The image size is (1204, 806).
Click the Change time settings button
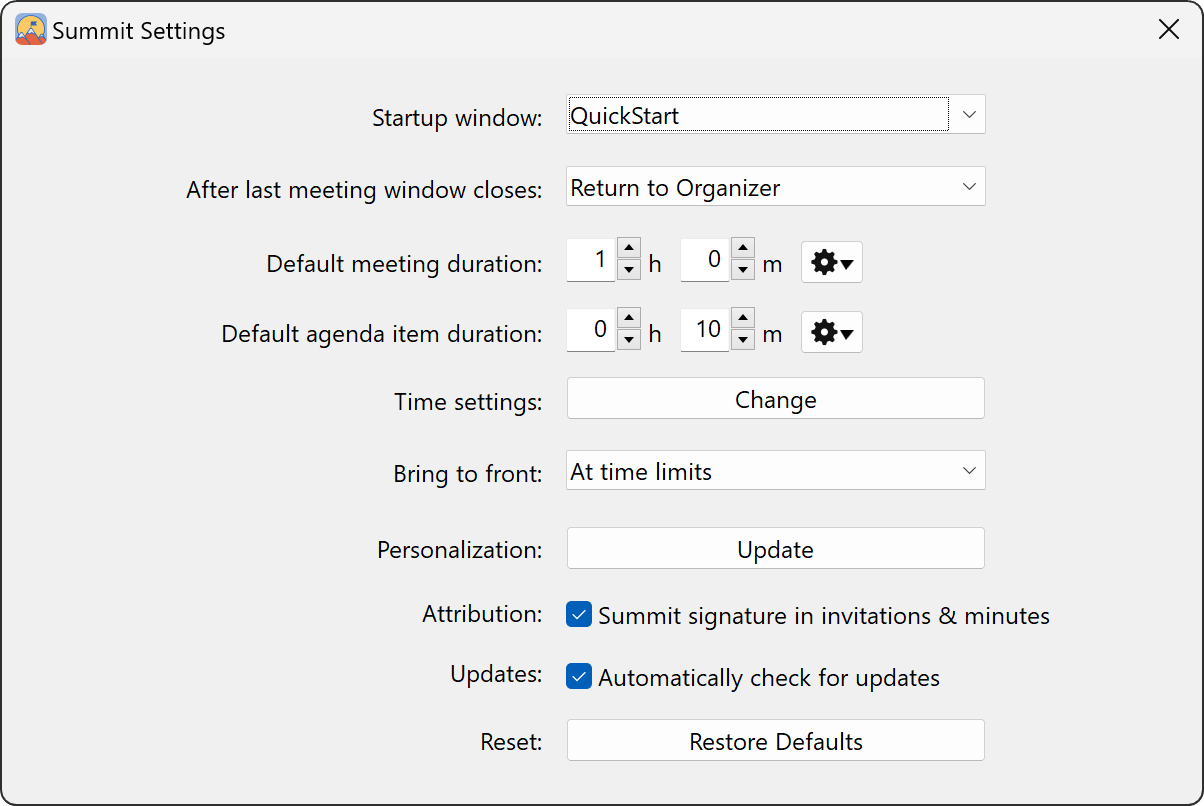[x=775, y=399]
